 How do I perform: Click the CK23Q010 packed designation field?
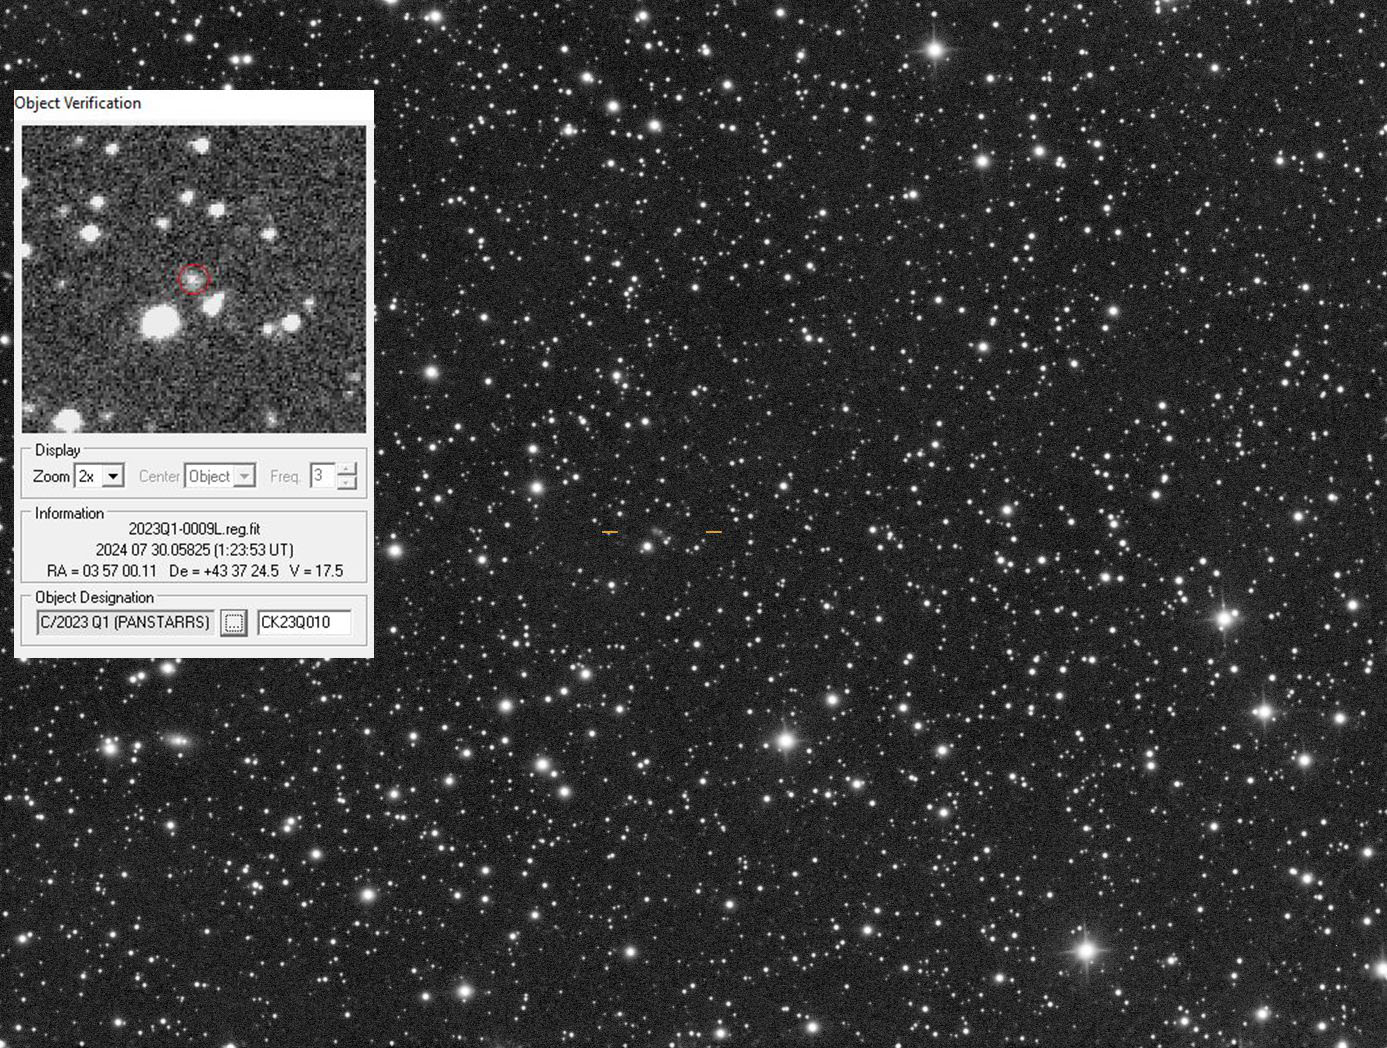pos(303,622)
